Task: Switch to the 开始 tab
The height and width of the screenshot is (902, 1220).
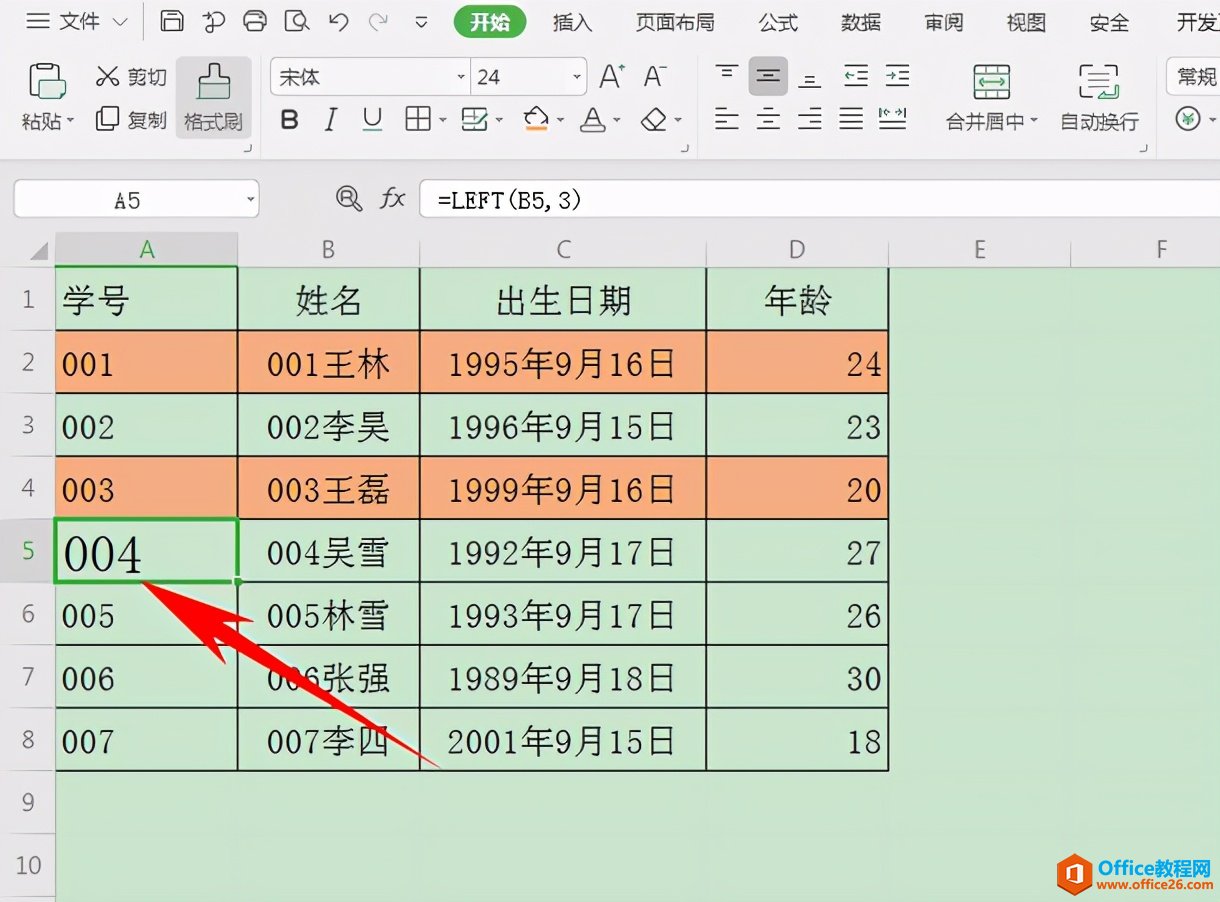Action: (490, 21)
